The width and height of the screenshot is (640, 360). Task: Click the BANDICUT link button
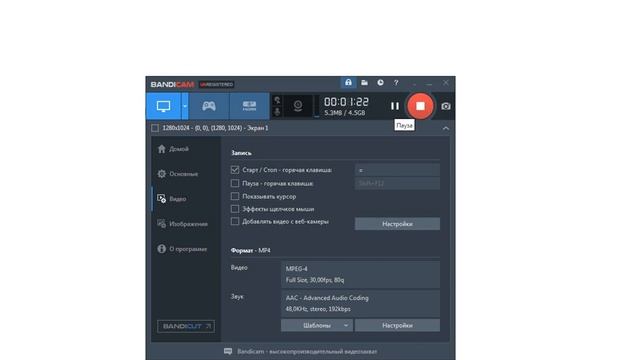[186, 326]
